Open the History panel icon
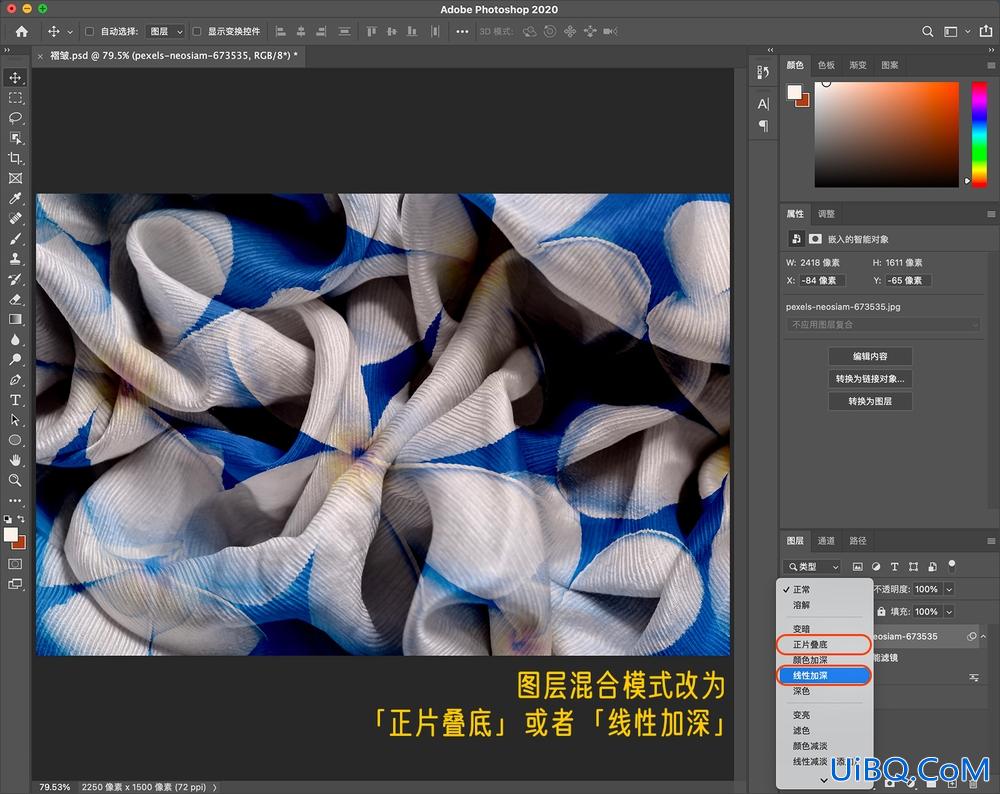 [x=763, y=72]
